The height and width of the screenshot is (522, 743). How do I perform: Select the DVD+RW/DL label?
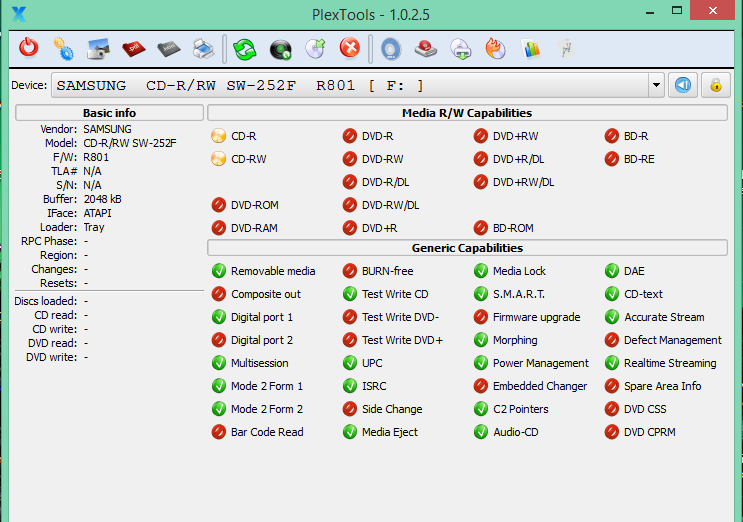click(524, 182)
